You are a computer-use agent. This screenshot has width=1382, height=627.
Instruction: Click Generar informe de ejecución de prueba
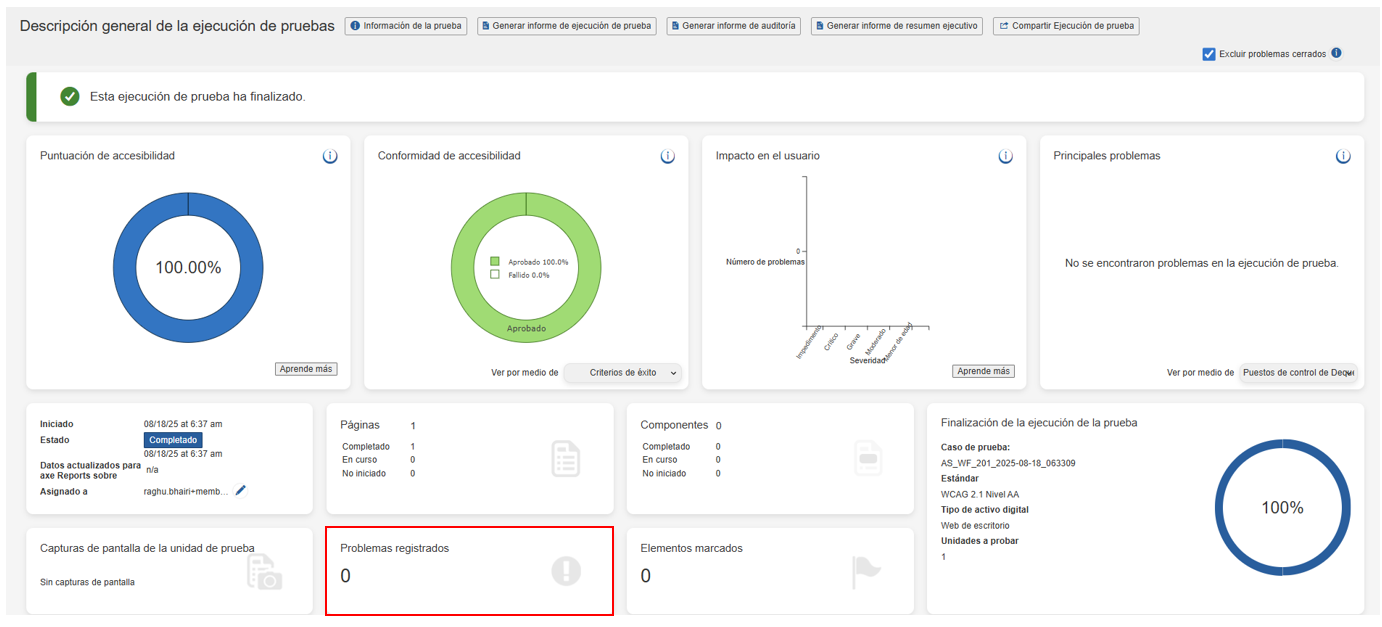click(x=565, y=26)
